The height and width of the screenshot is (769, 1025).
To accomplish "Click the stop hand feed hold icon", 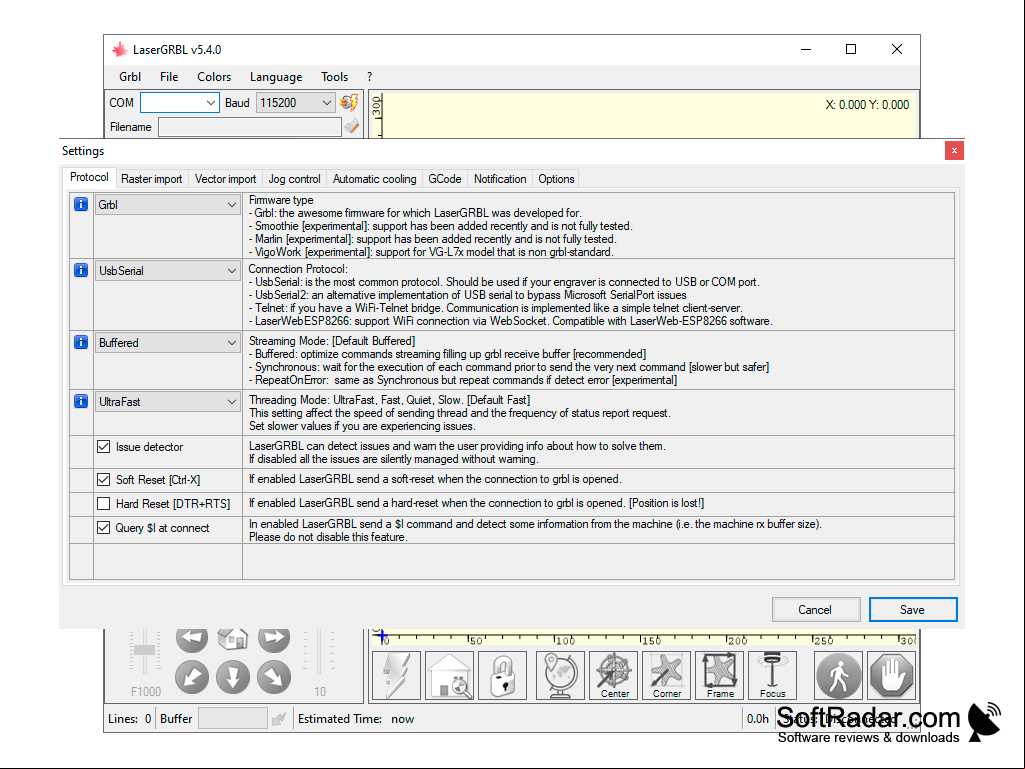I will pos(892,675).
